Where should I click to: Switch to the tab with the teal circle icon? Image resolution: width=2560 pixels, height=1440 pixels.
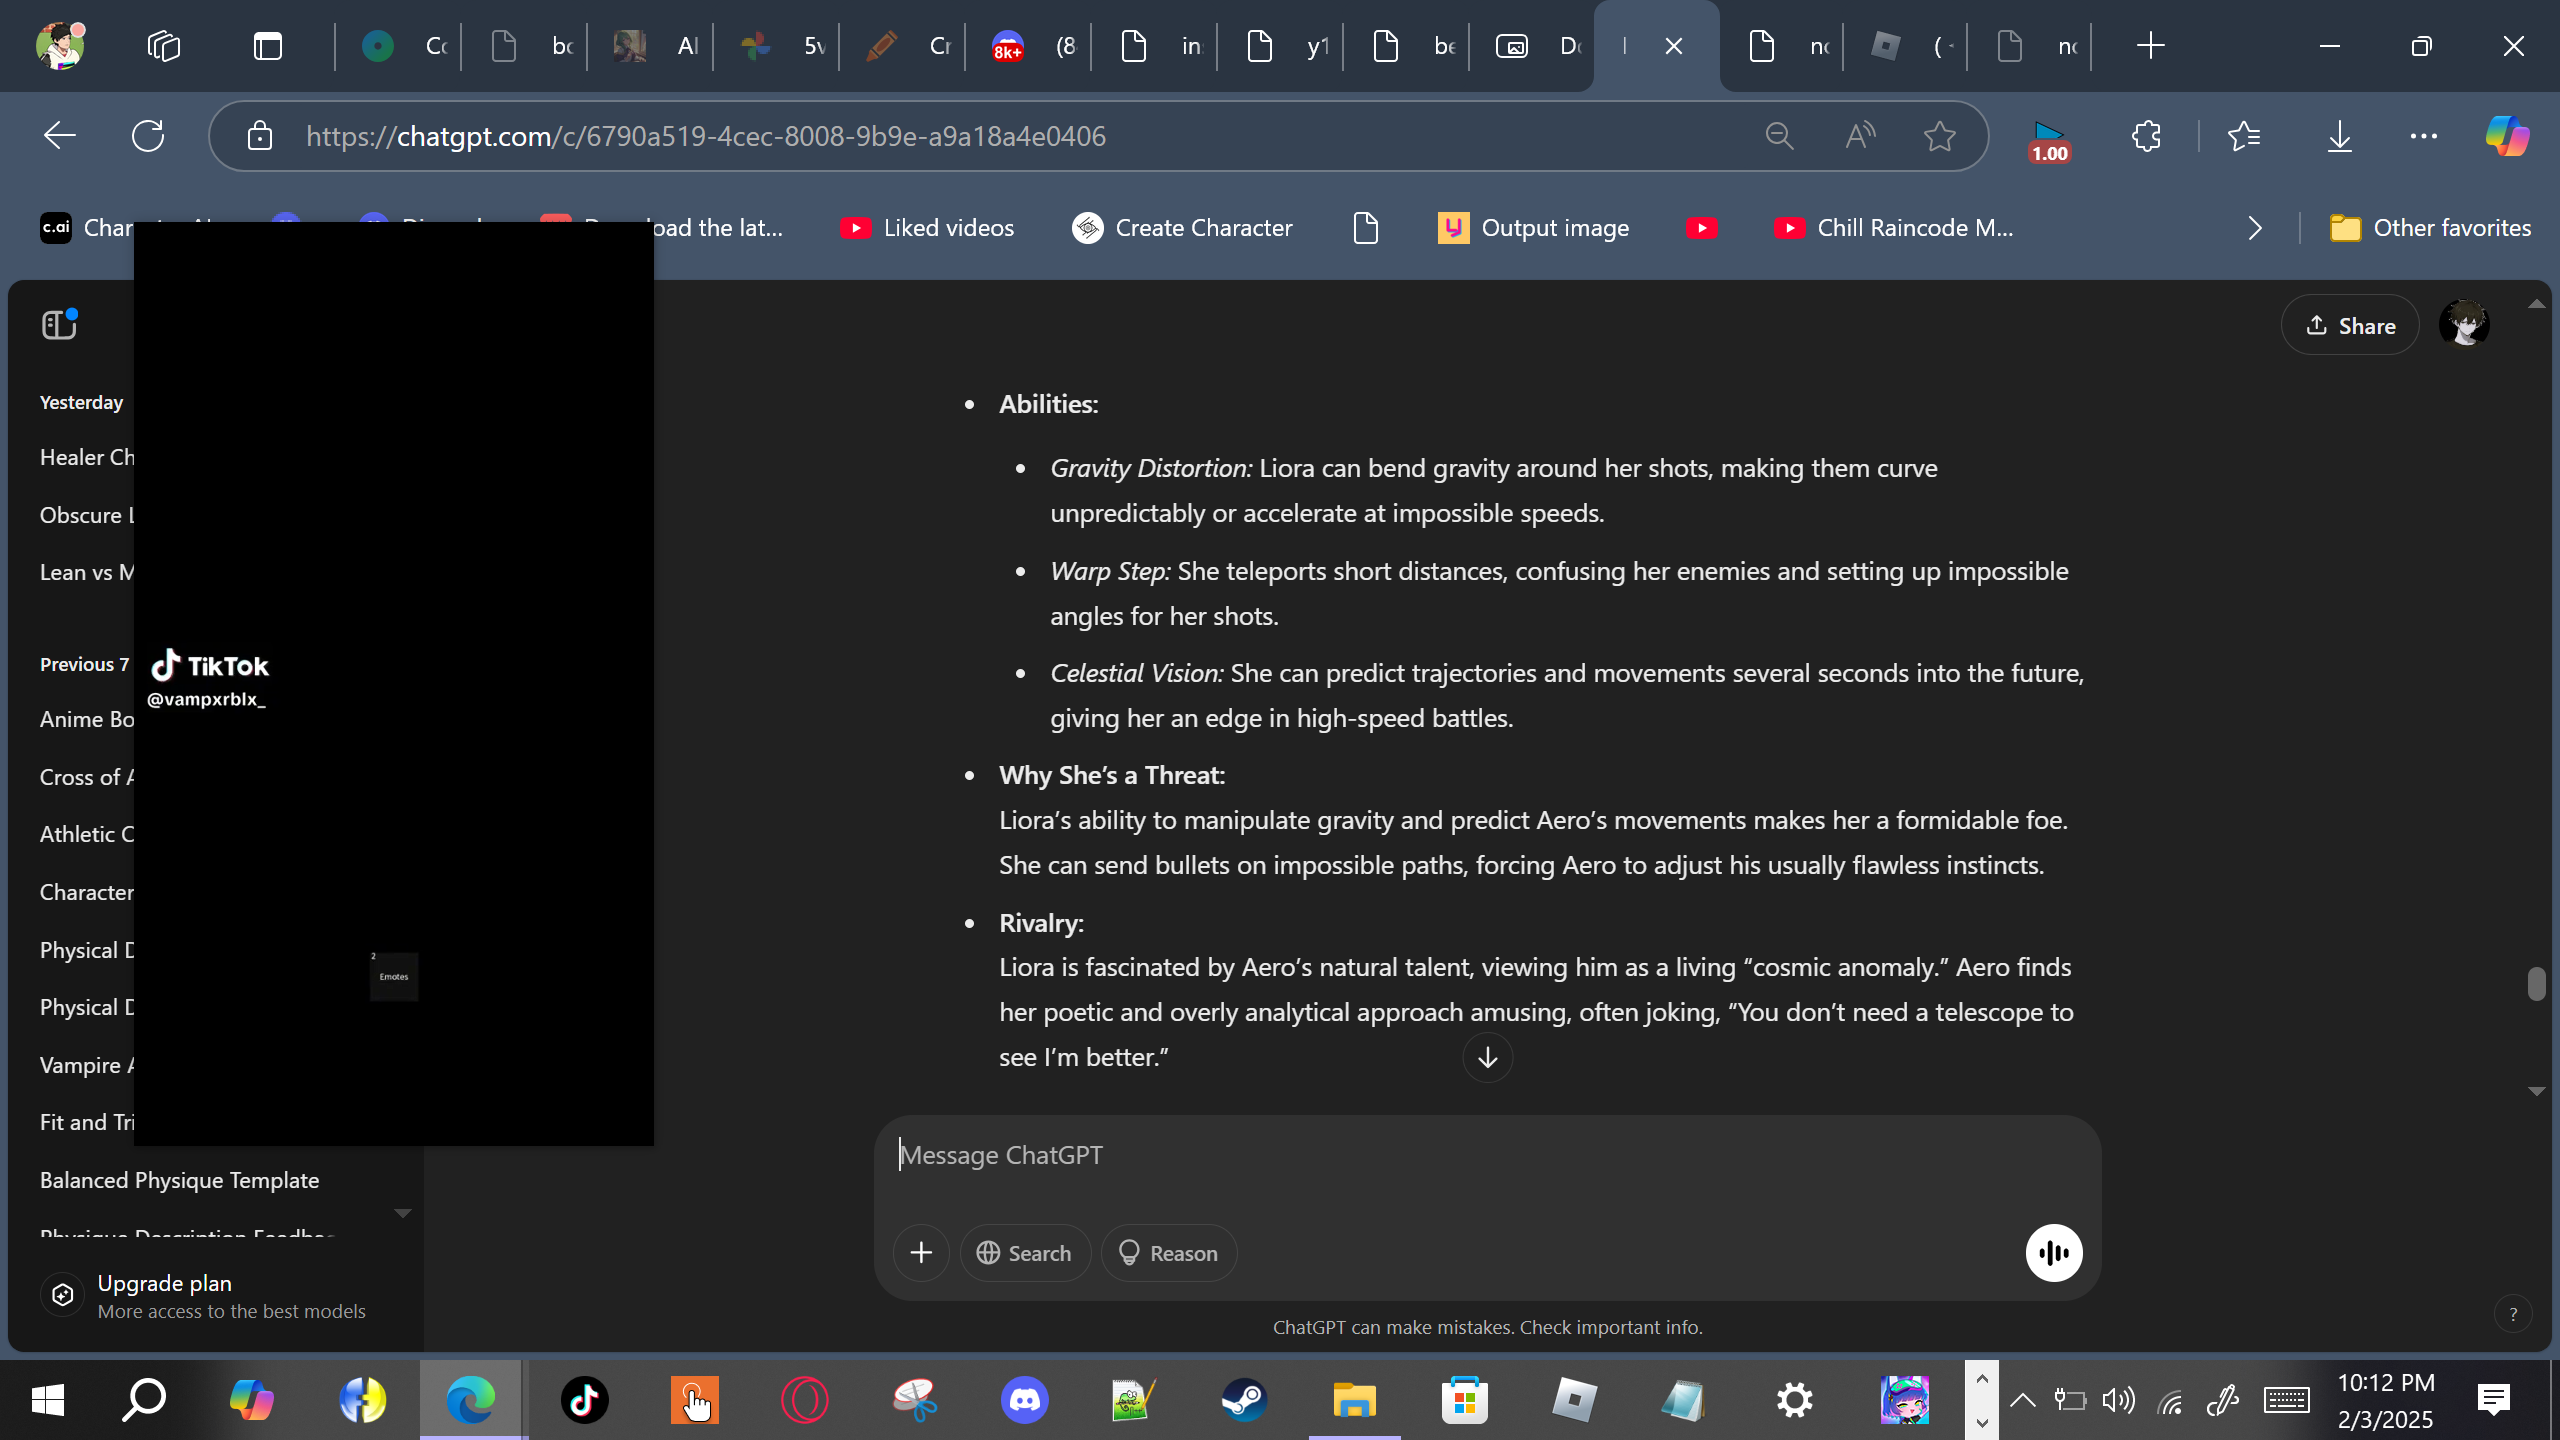pos(398,46)
